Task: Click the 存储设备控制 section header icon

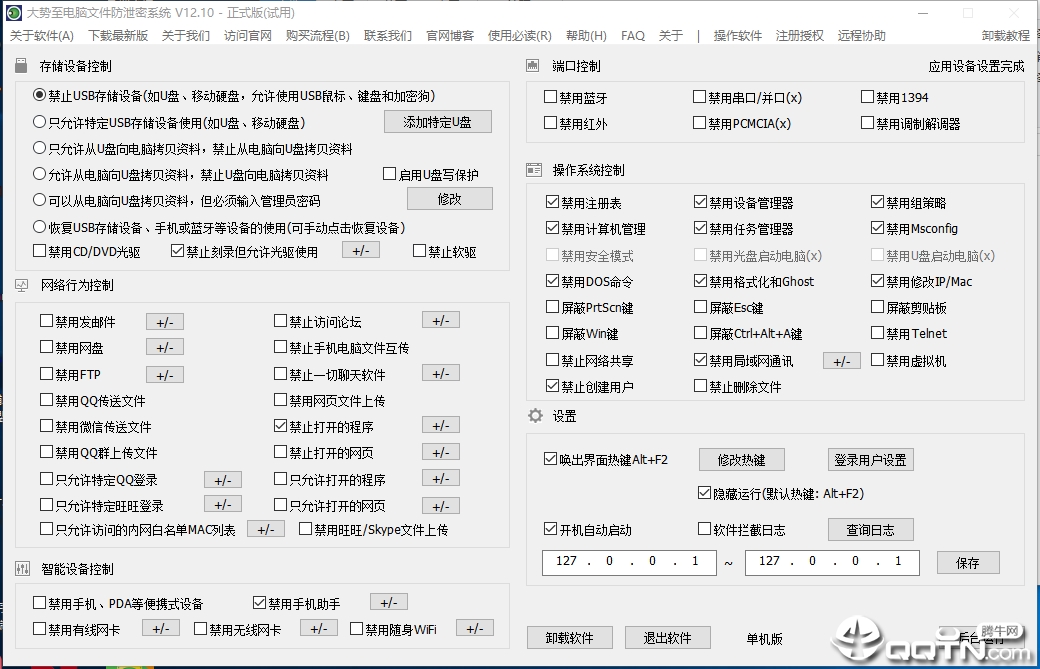Action: click(x=22, y=66)
